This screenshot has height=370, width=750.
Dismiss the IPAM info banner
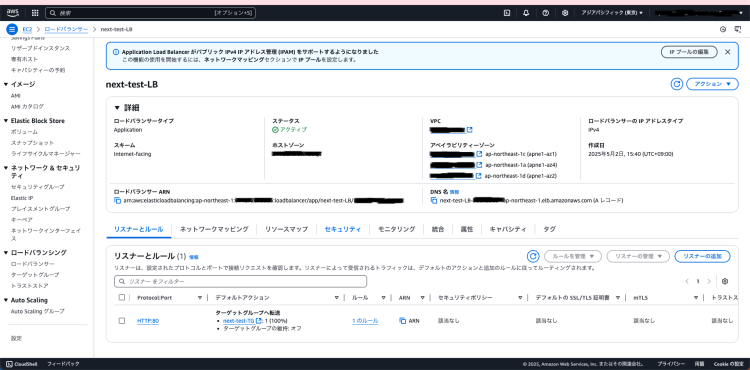728,52
